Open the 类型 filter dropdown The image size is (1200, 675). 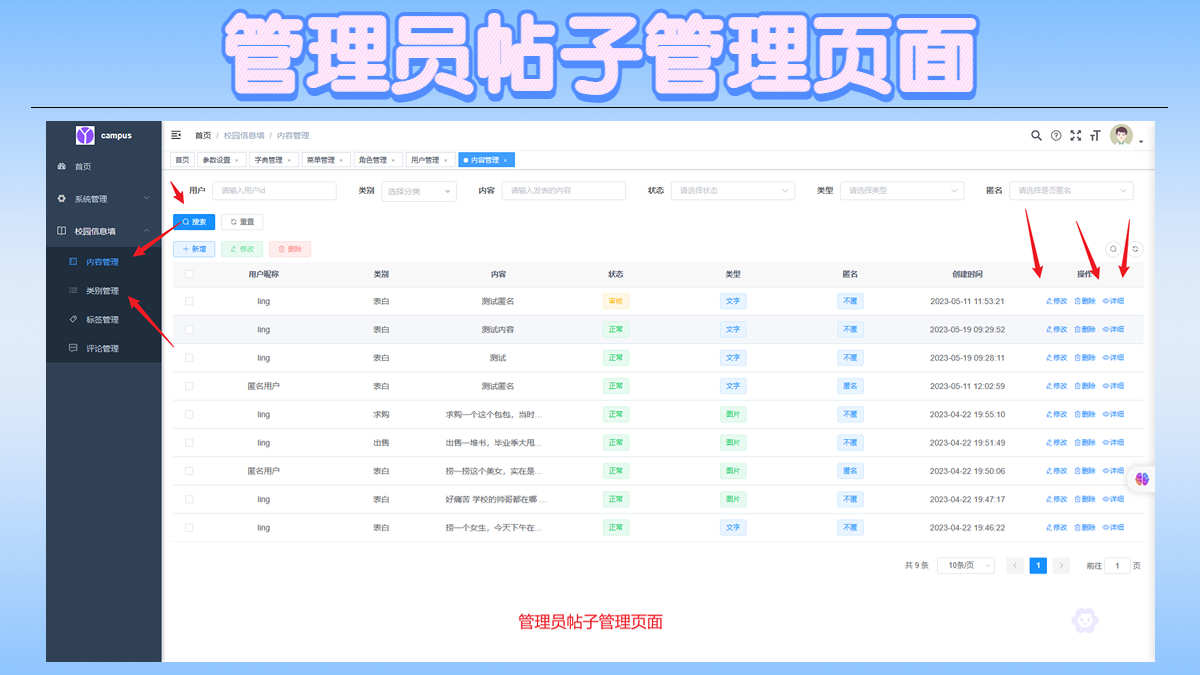click(x=901, y=190)
